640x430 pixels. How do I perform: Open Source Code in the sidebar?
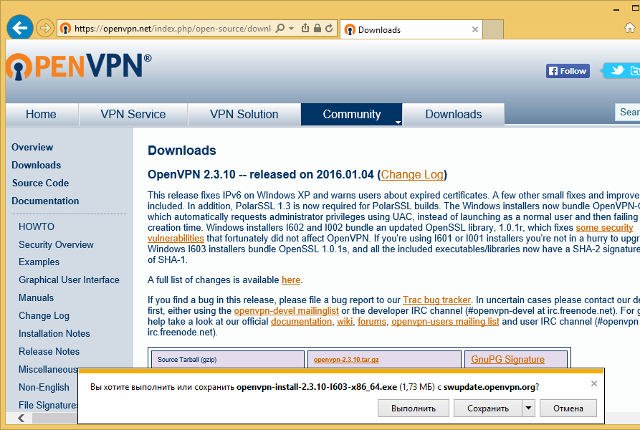40,183
